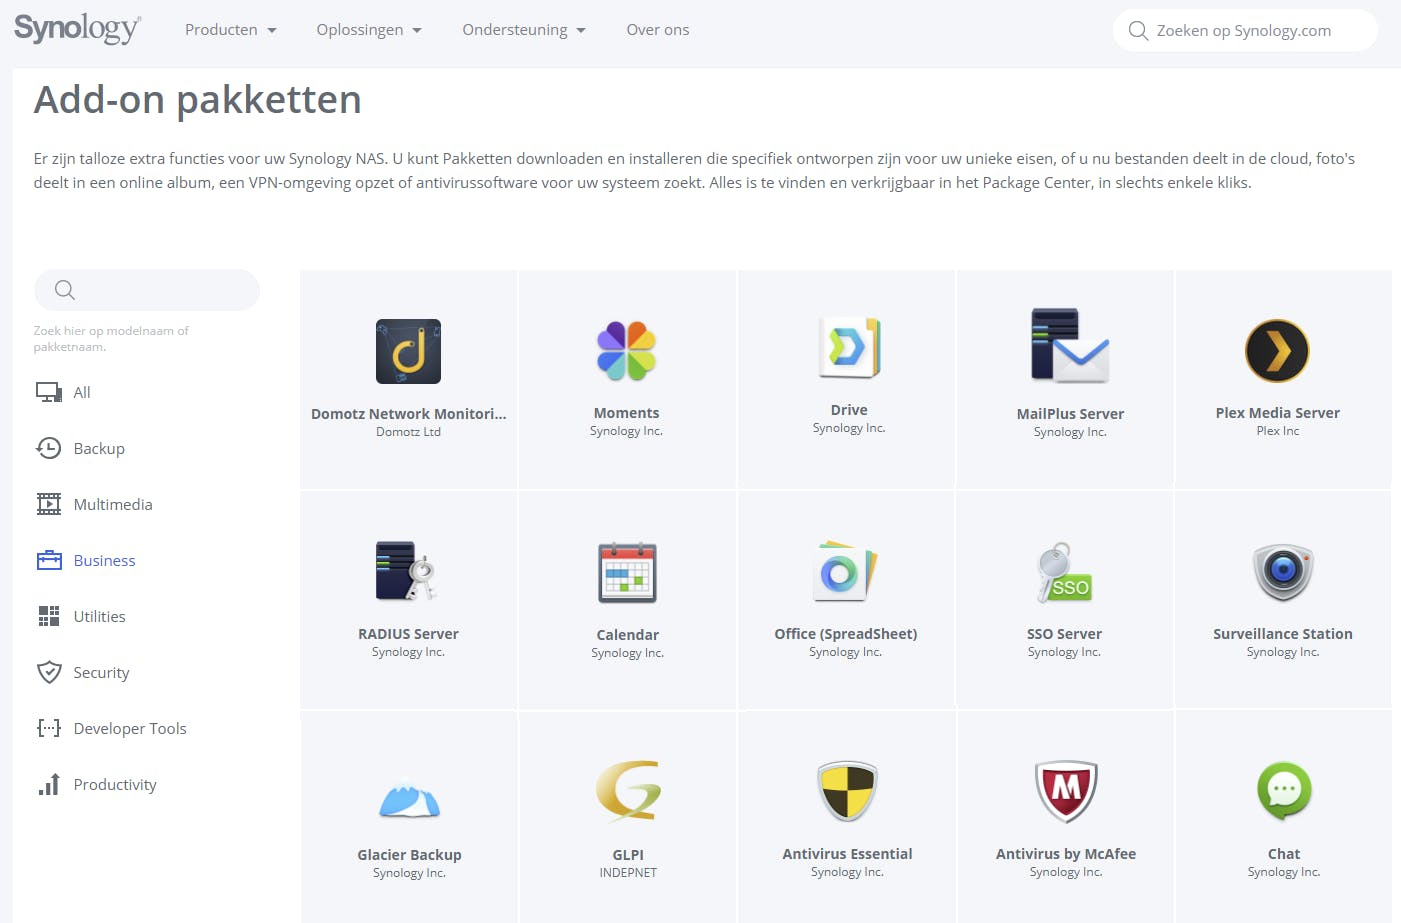
Task: Filter packages by Backup category
Action: pyautogui.click(x=99, y=448)
